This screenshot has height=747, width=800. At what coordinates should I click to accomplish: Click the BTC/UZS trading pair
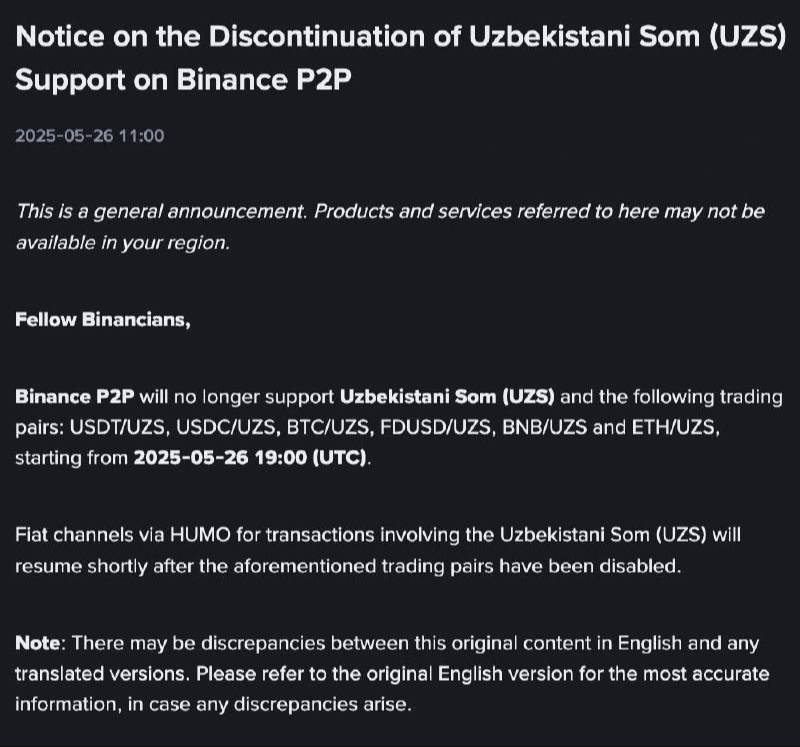(331, 427)
